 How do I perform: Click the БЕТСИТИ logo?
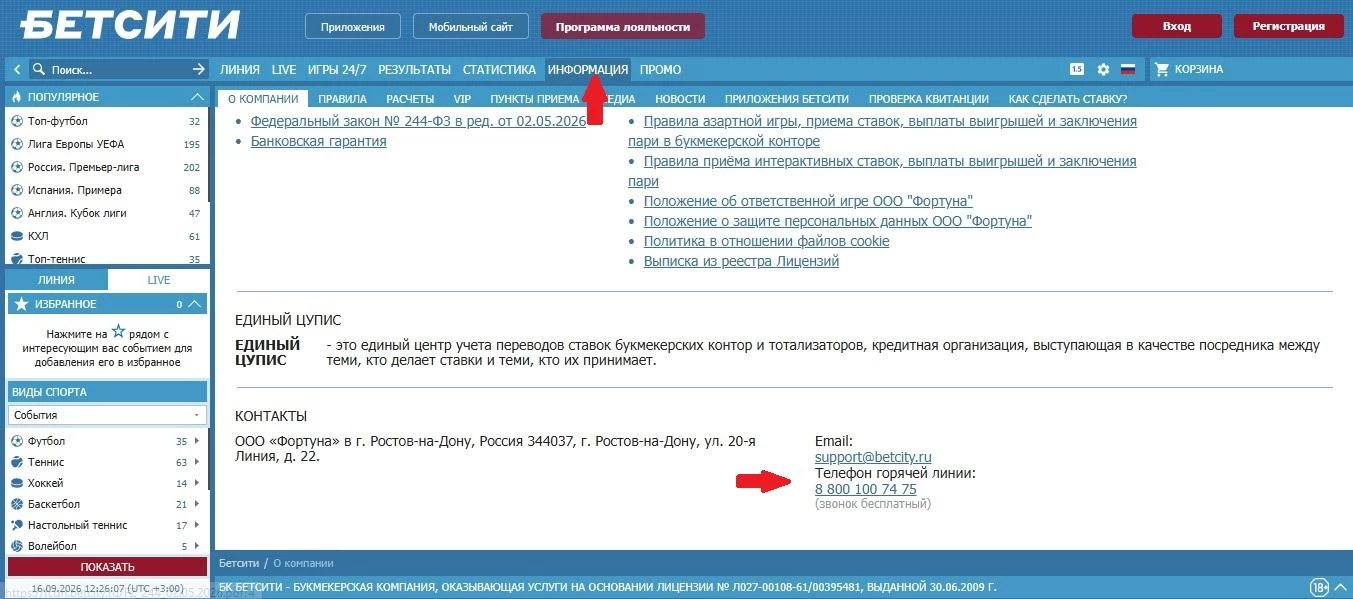point(130,25)
